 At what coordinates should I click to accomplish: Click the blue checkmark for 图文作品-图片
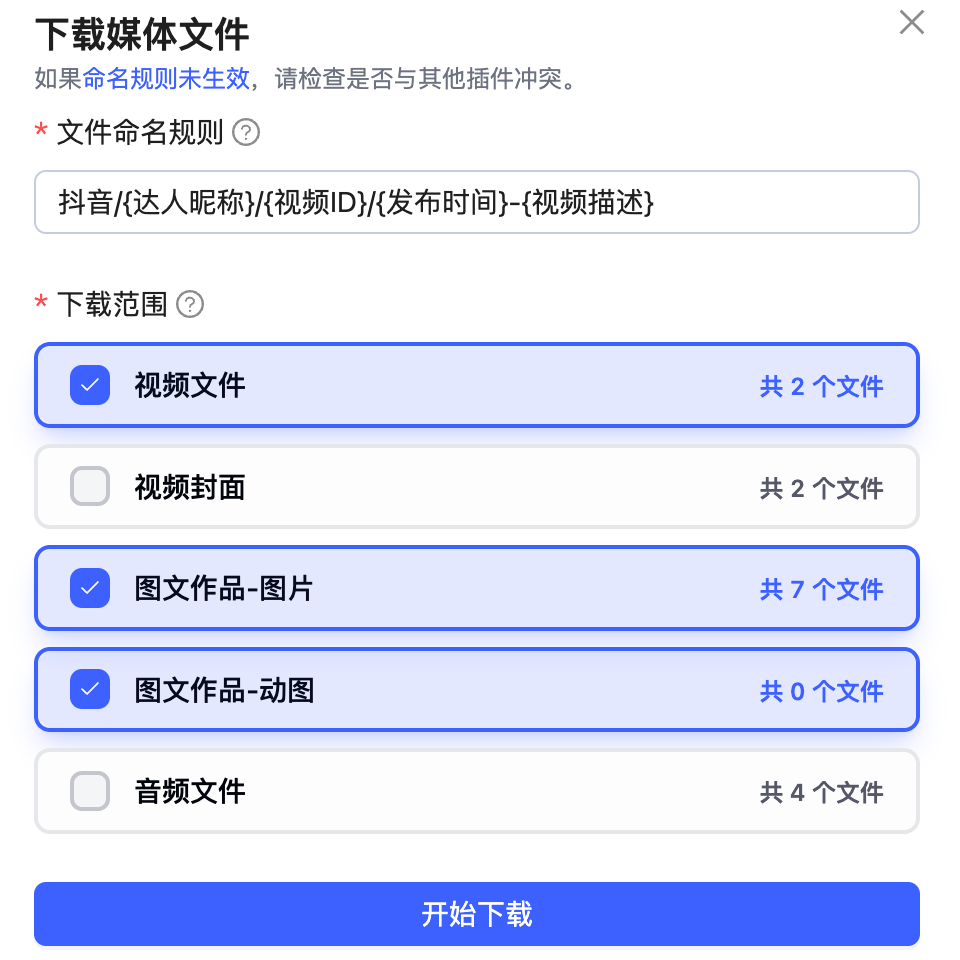click(x=89, y=589)
